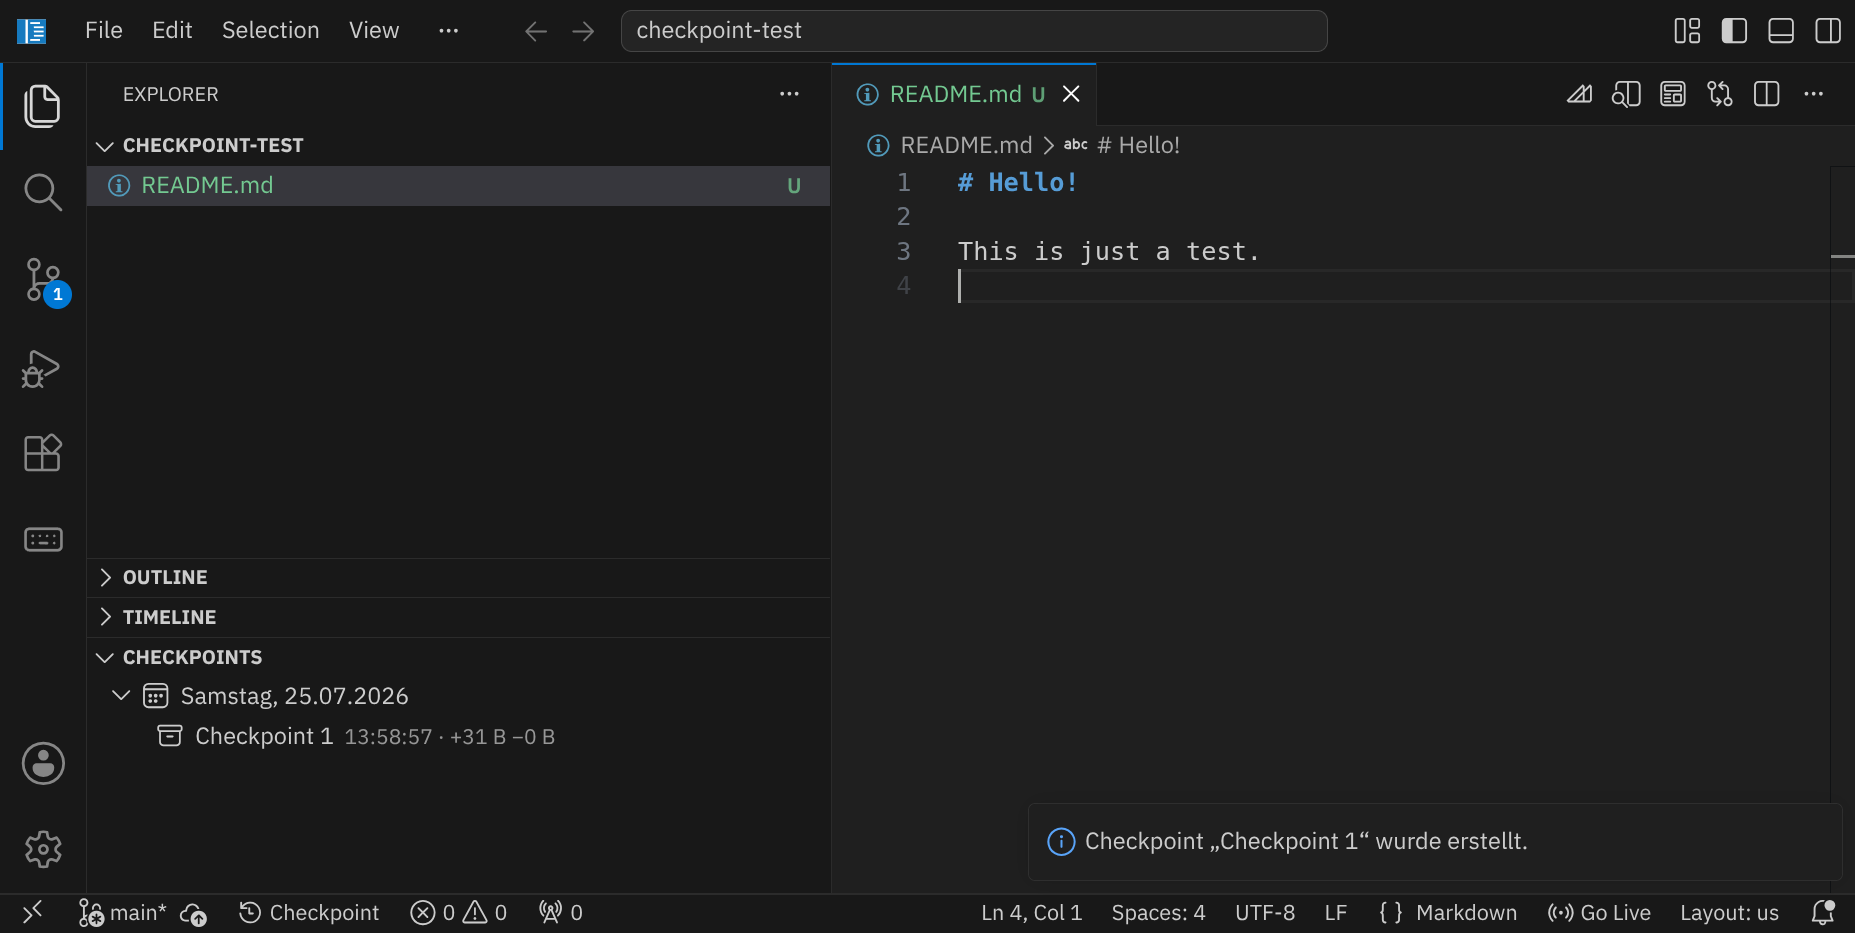Change end of line sequence LF
The width and height of the screenshot is (1855, 933).
1335,913
